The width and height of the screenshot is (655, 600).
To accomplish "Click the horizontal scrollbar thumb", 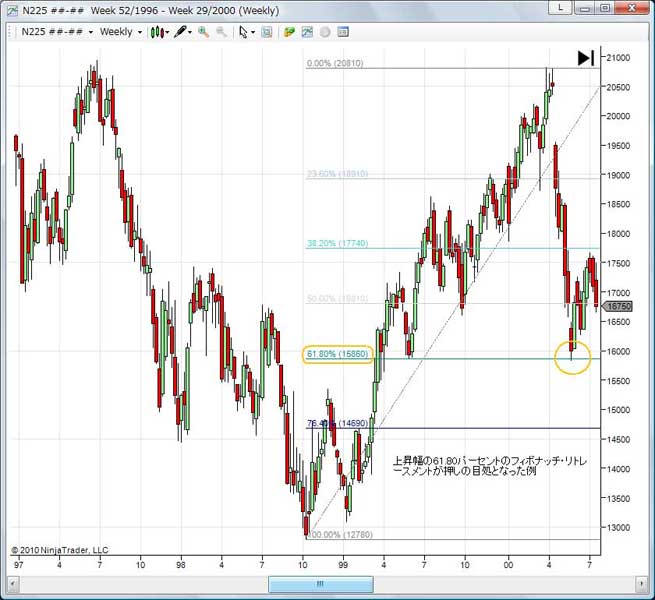I will click(x=319, y=583).
